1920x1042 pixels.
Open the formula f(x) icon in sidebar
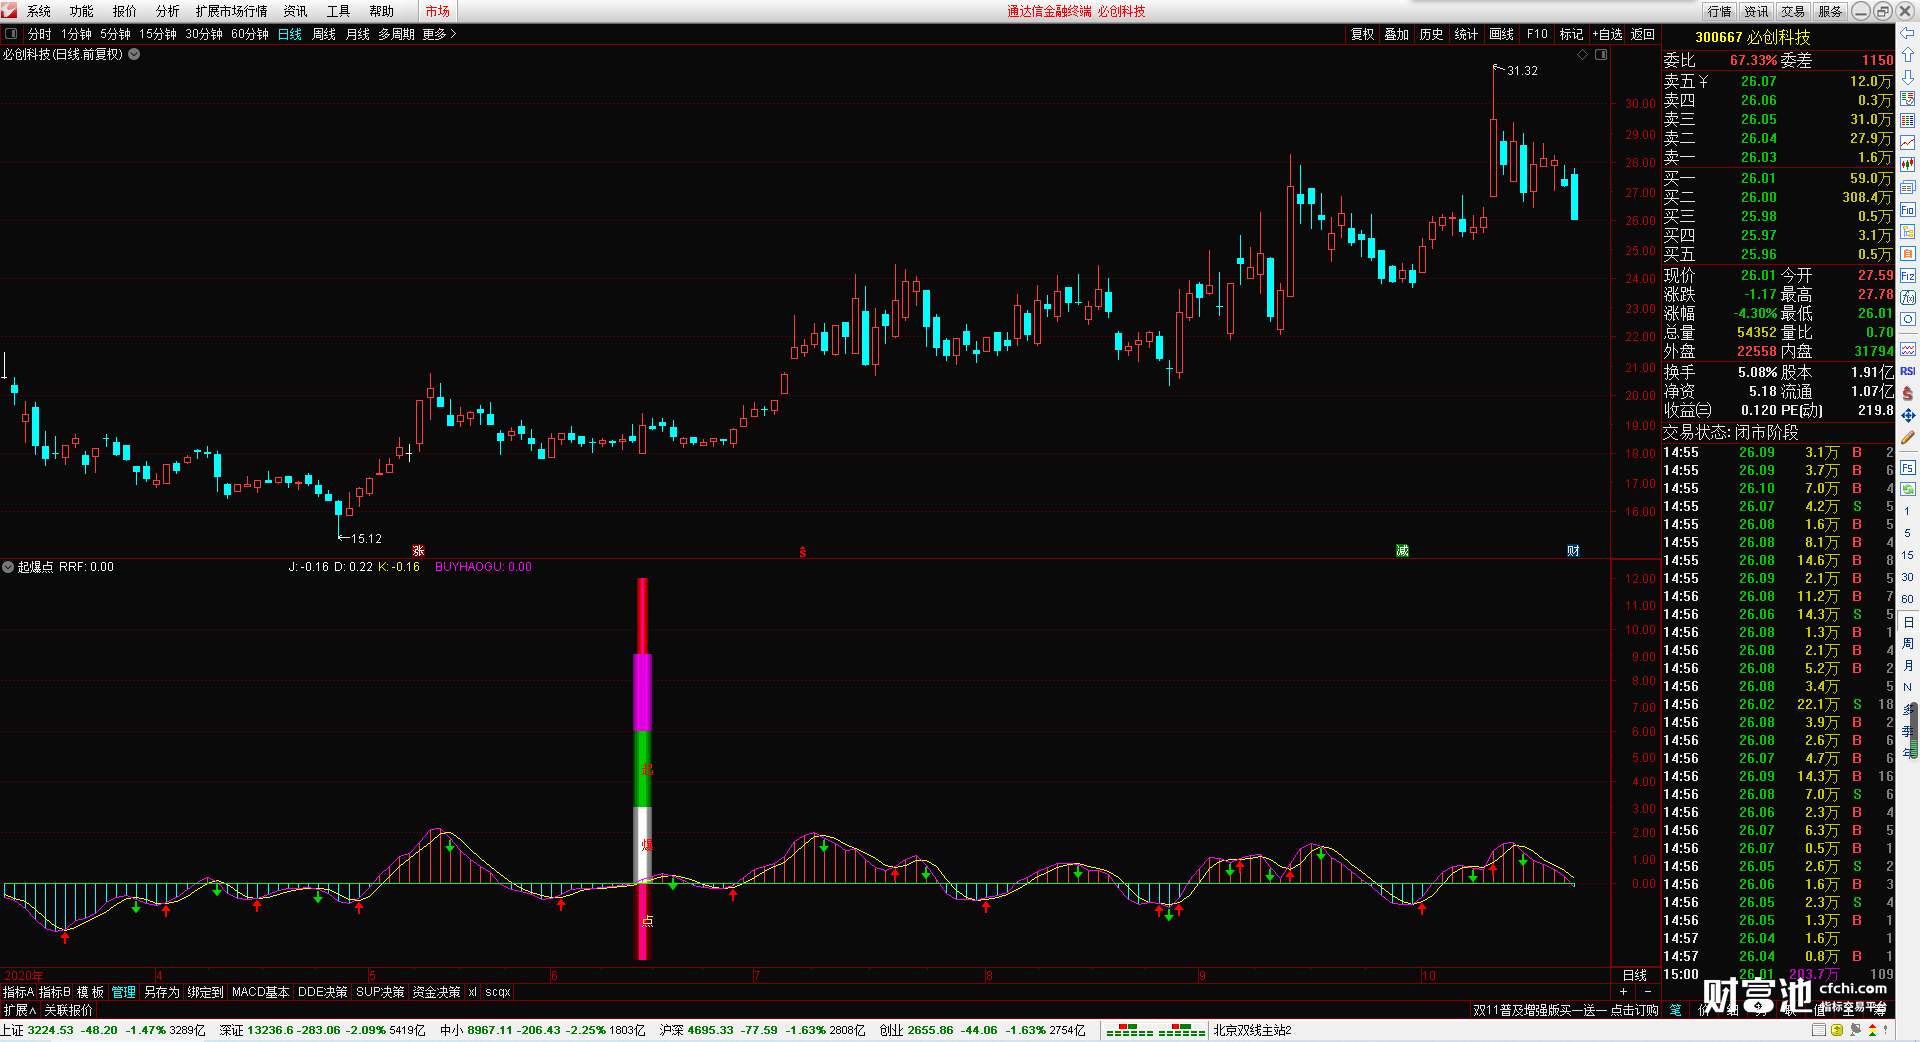tap(1908, 298)
